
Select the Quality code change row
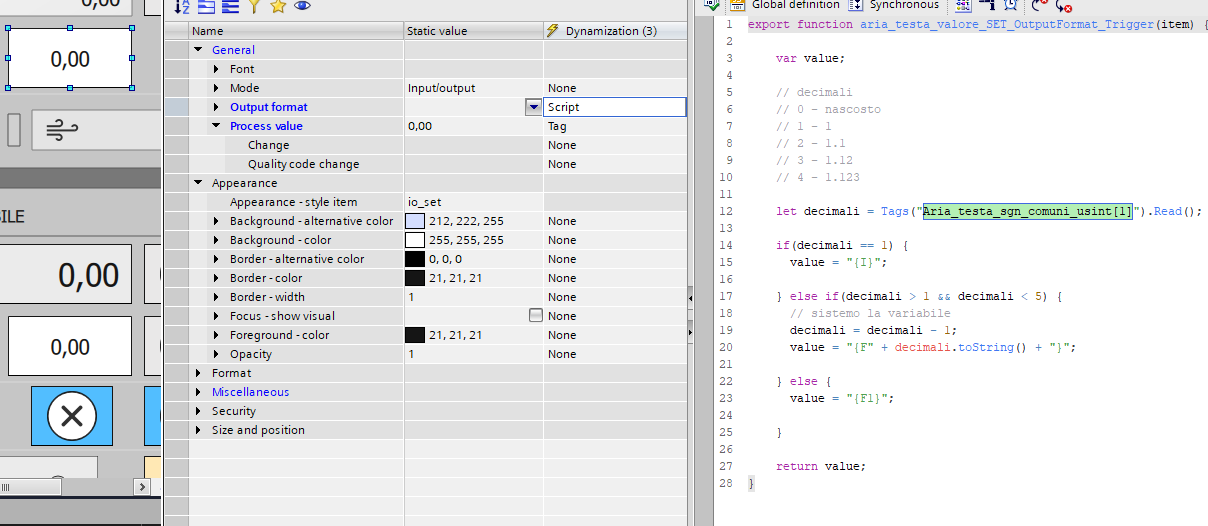point(425,164)
